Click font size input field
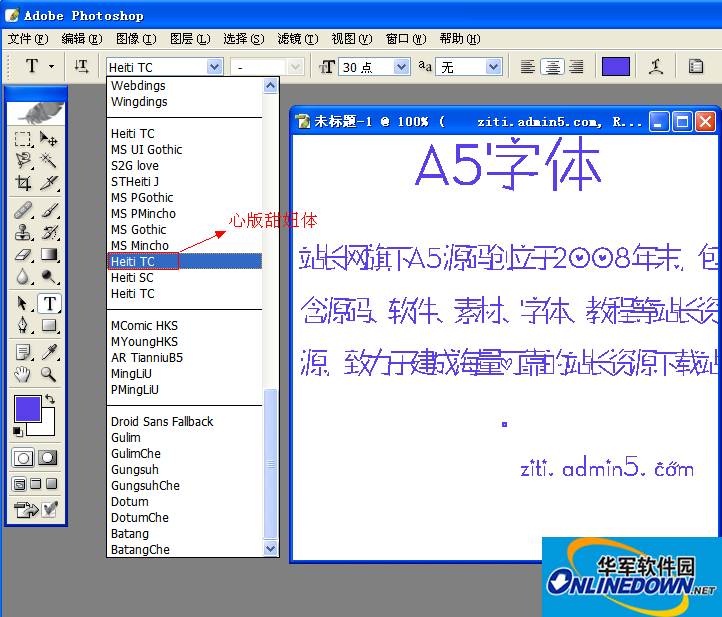Screen dimensions: 722x617 click(x=367, y=67)
